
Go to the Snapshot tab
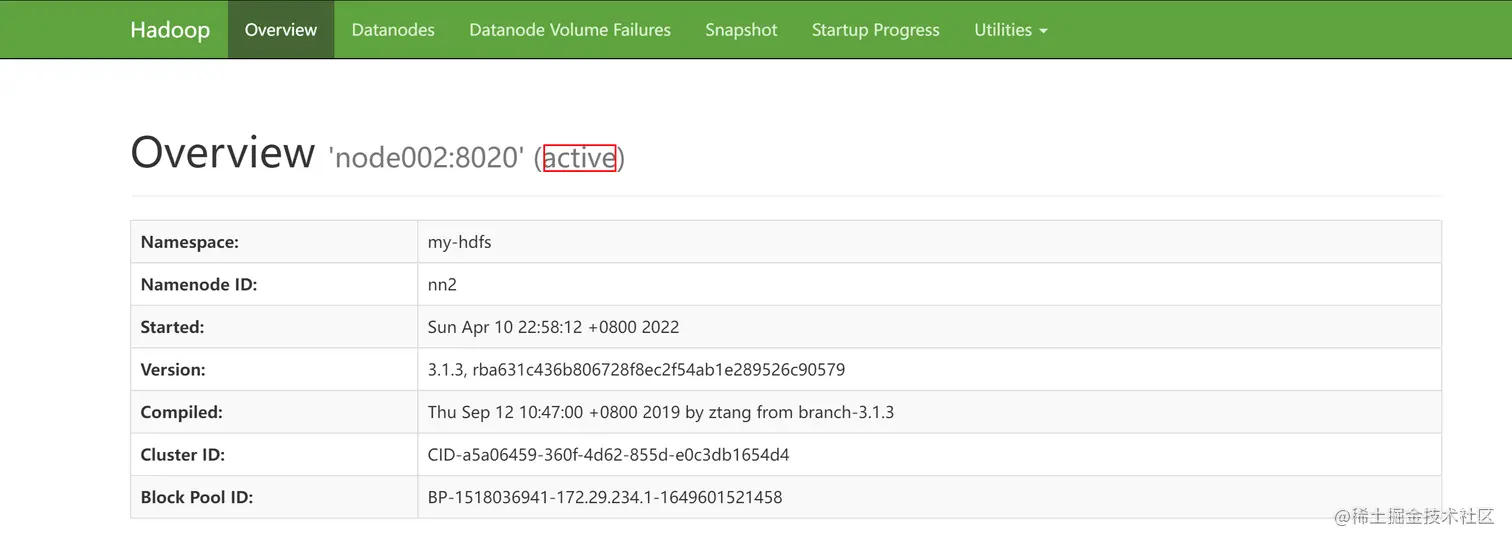(x=741, y=30)
